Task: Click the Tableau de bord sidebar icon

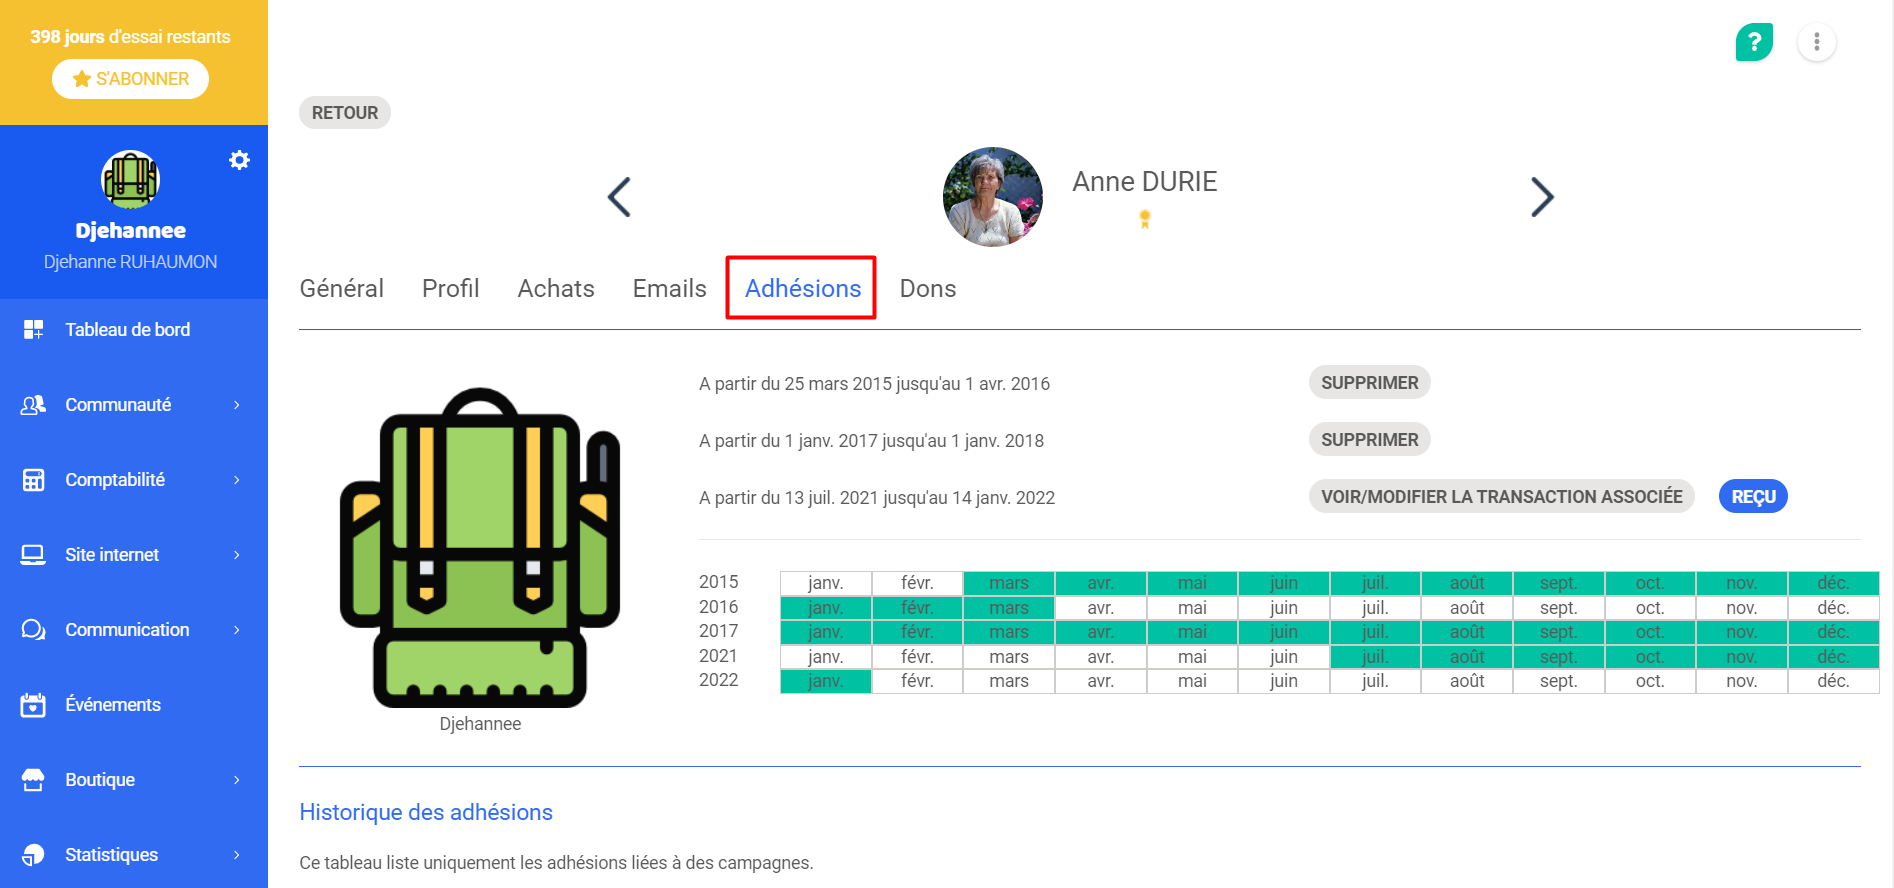Action: pos(33,330)
